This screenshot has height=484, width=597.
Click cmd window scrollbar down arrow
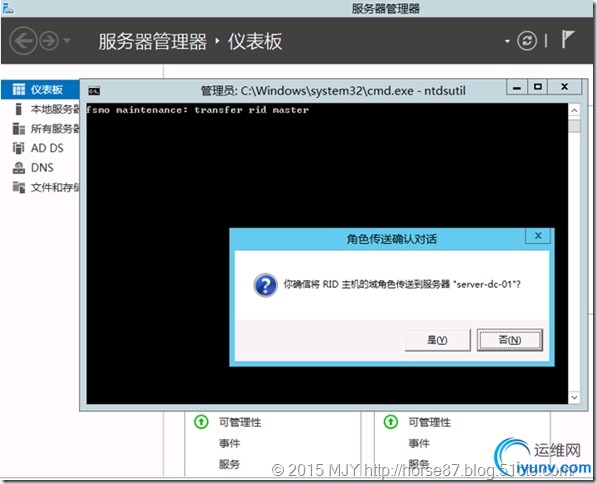click(574, 398)
